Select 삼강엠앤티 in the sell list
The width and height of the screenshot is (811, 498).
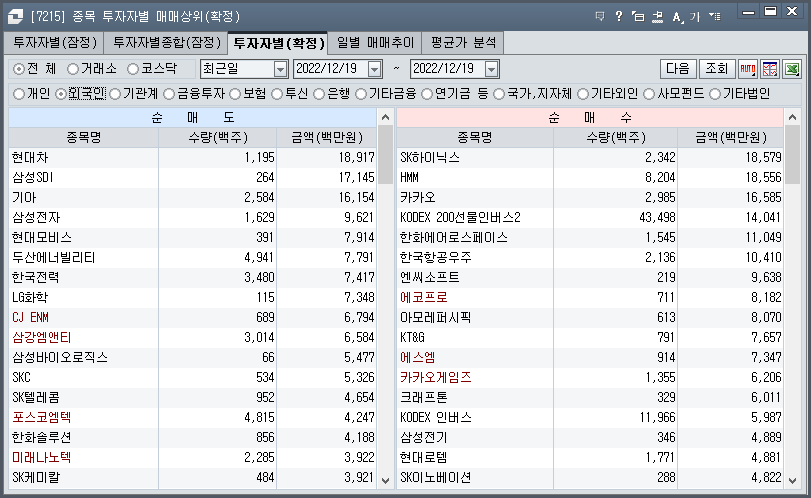(x=41, y=337)
